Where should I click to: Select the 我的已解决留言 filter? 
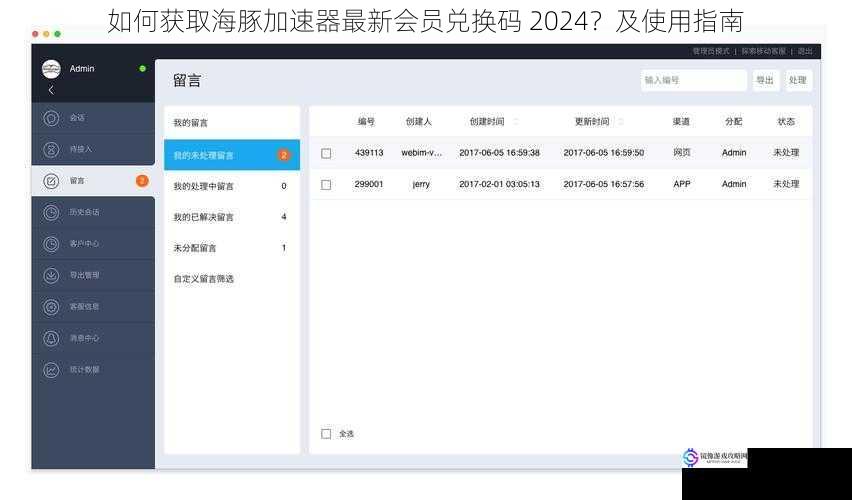point(232,217)
